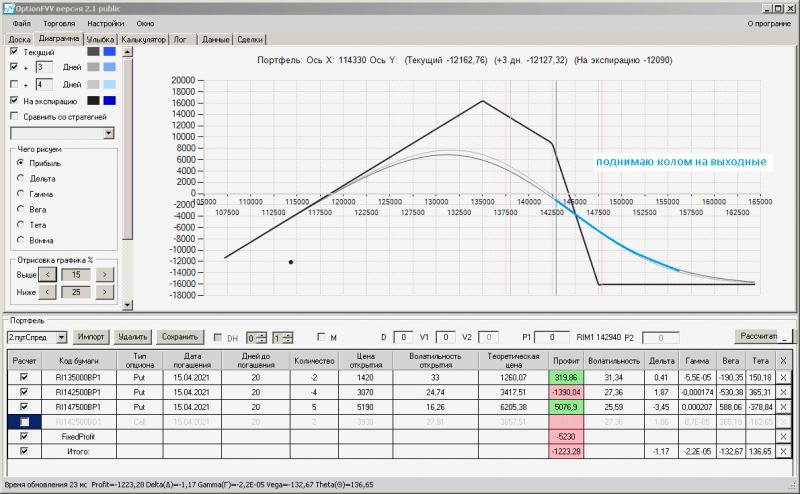Viewport: 800px width, 494px height.
Task: Click the profit cell 5076,9
Action: [566, 407]
